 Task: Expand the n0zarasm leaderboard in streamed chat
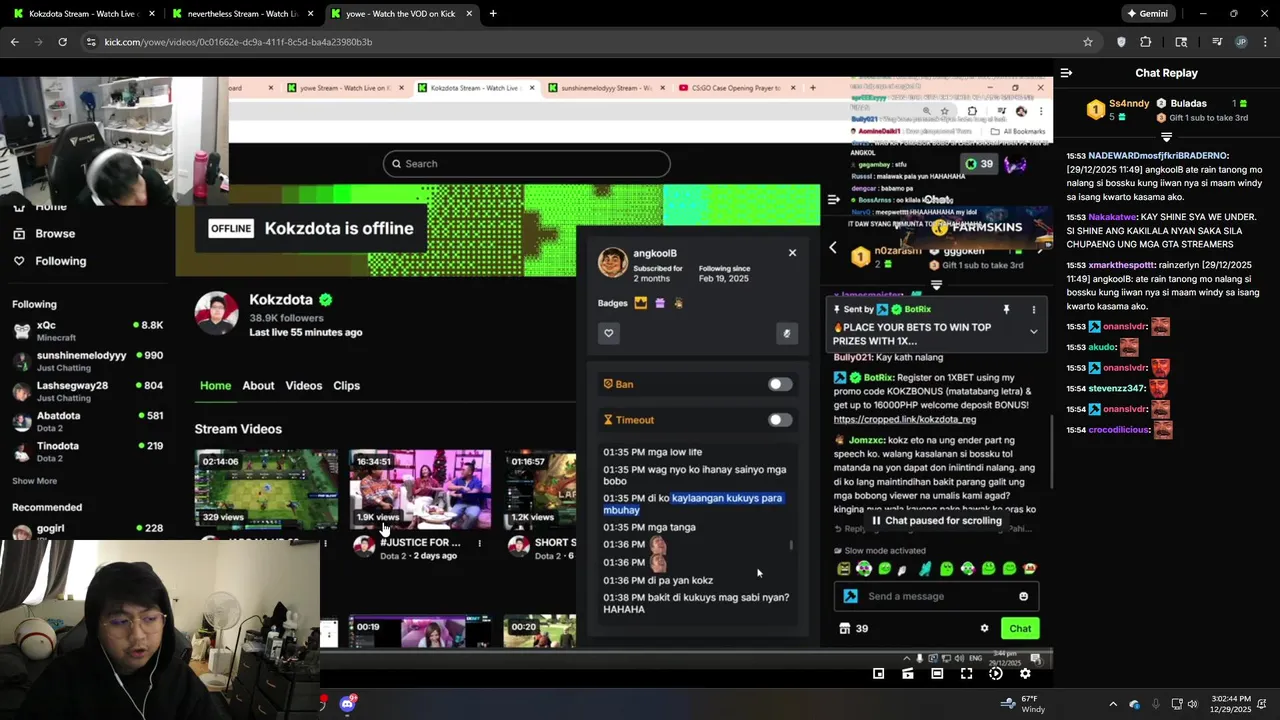[937, 285]
